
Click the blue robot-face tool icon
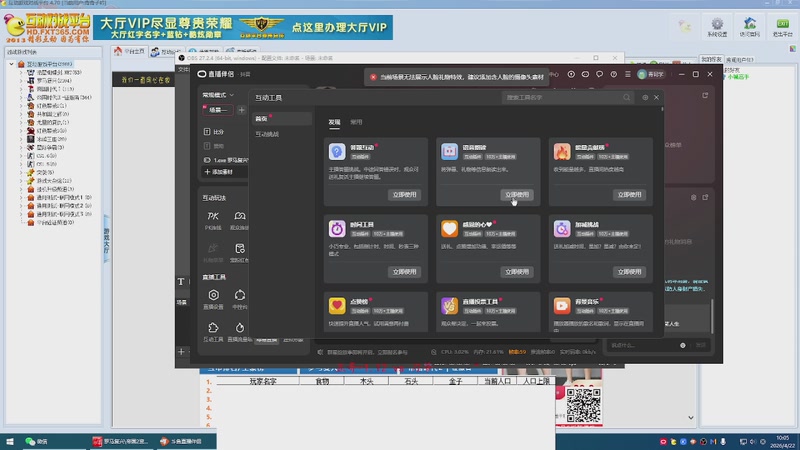tap(449, 152)
